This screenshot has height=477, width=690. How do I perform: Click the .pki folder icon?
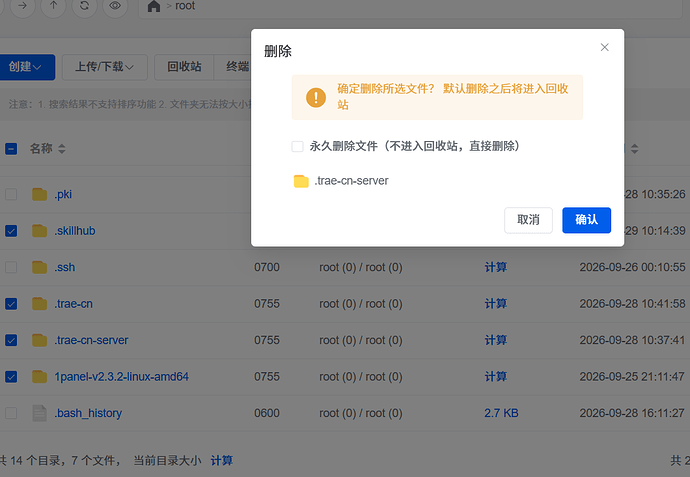click(x=40, y=194)
